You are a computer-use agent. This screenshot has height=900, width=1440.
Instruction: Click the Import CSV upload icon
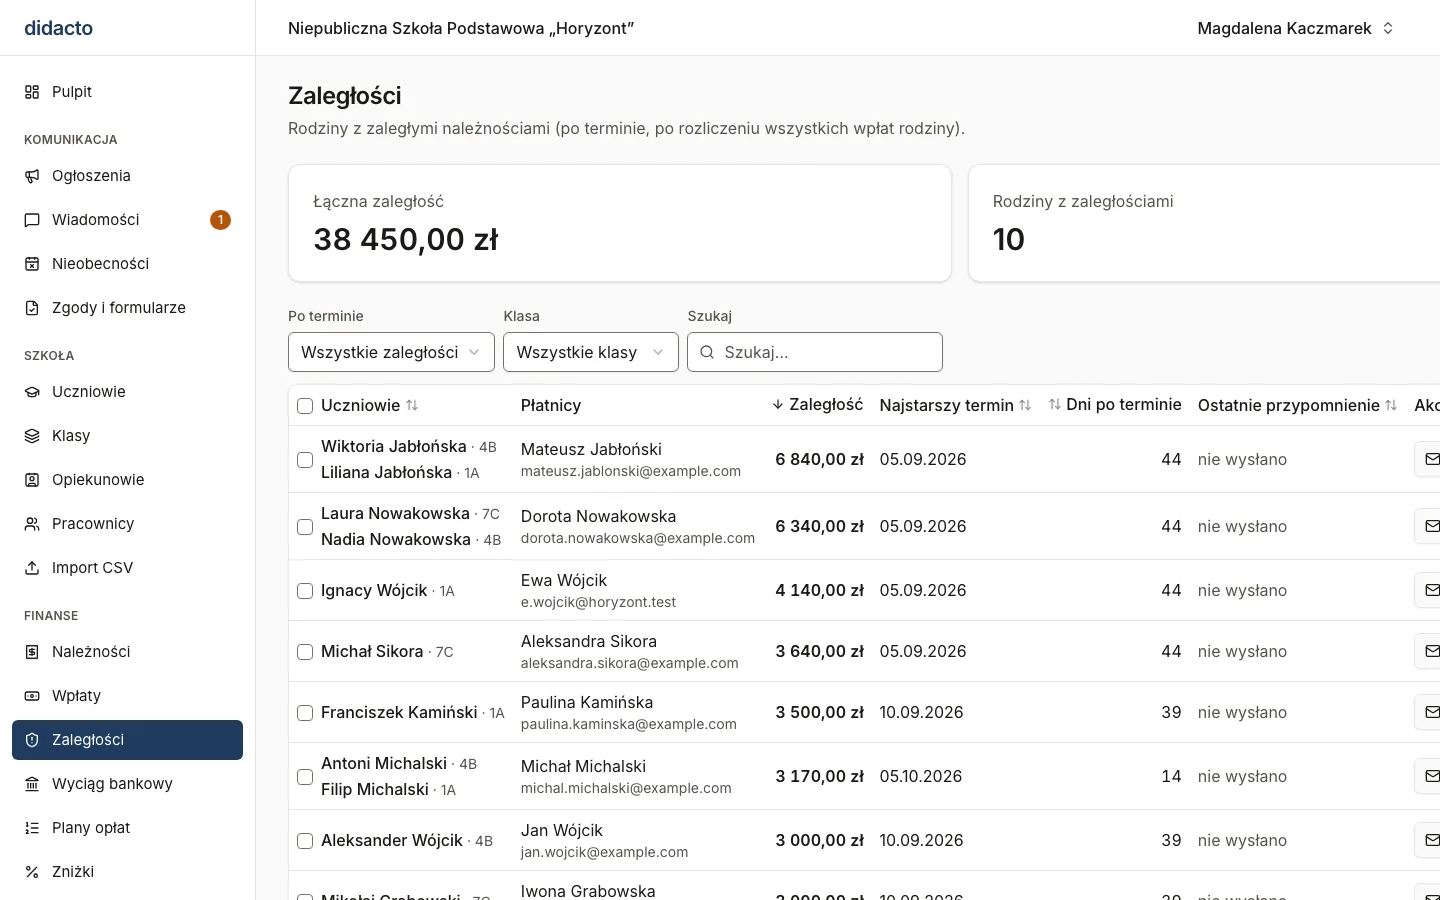click(32, 568)
